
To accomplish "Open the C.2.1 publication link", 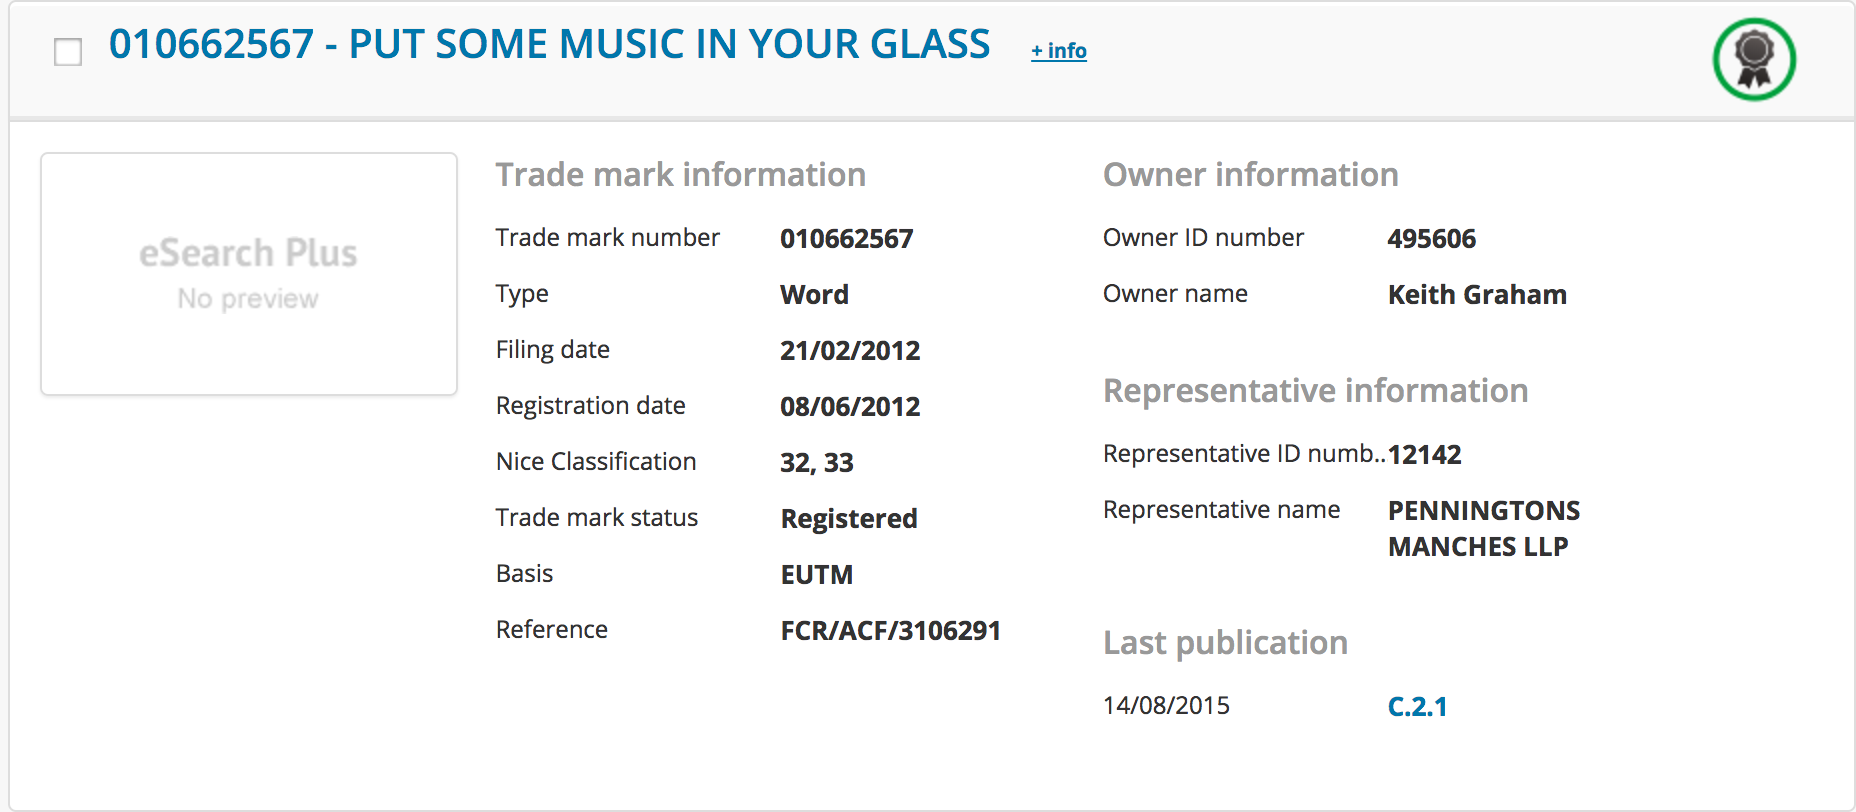I will pos(1417,707).
